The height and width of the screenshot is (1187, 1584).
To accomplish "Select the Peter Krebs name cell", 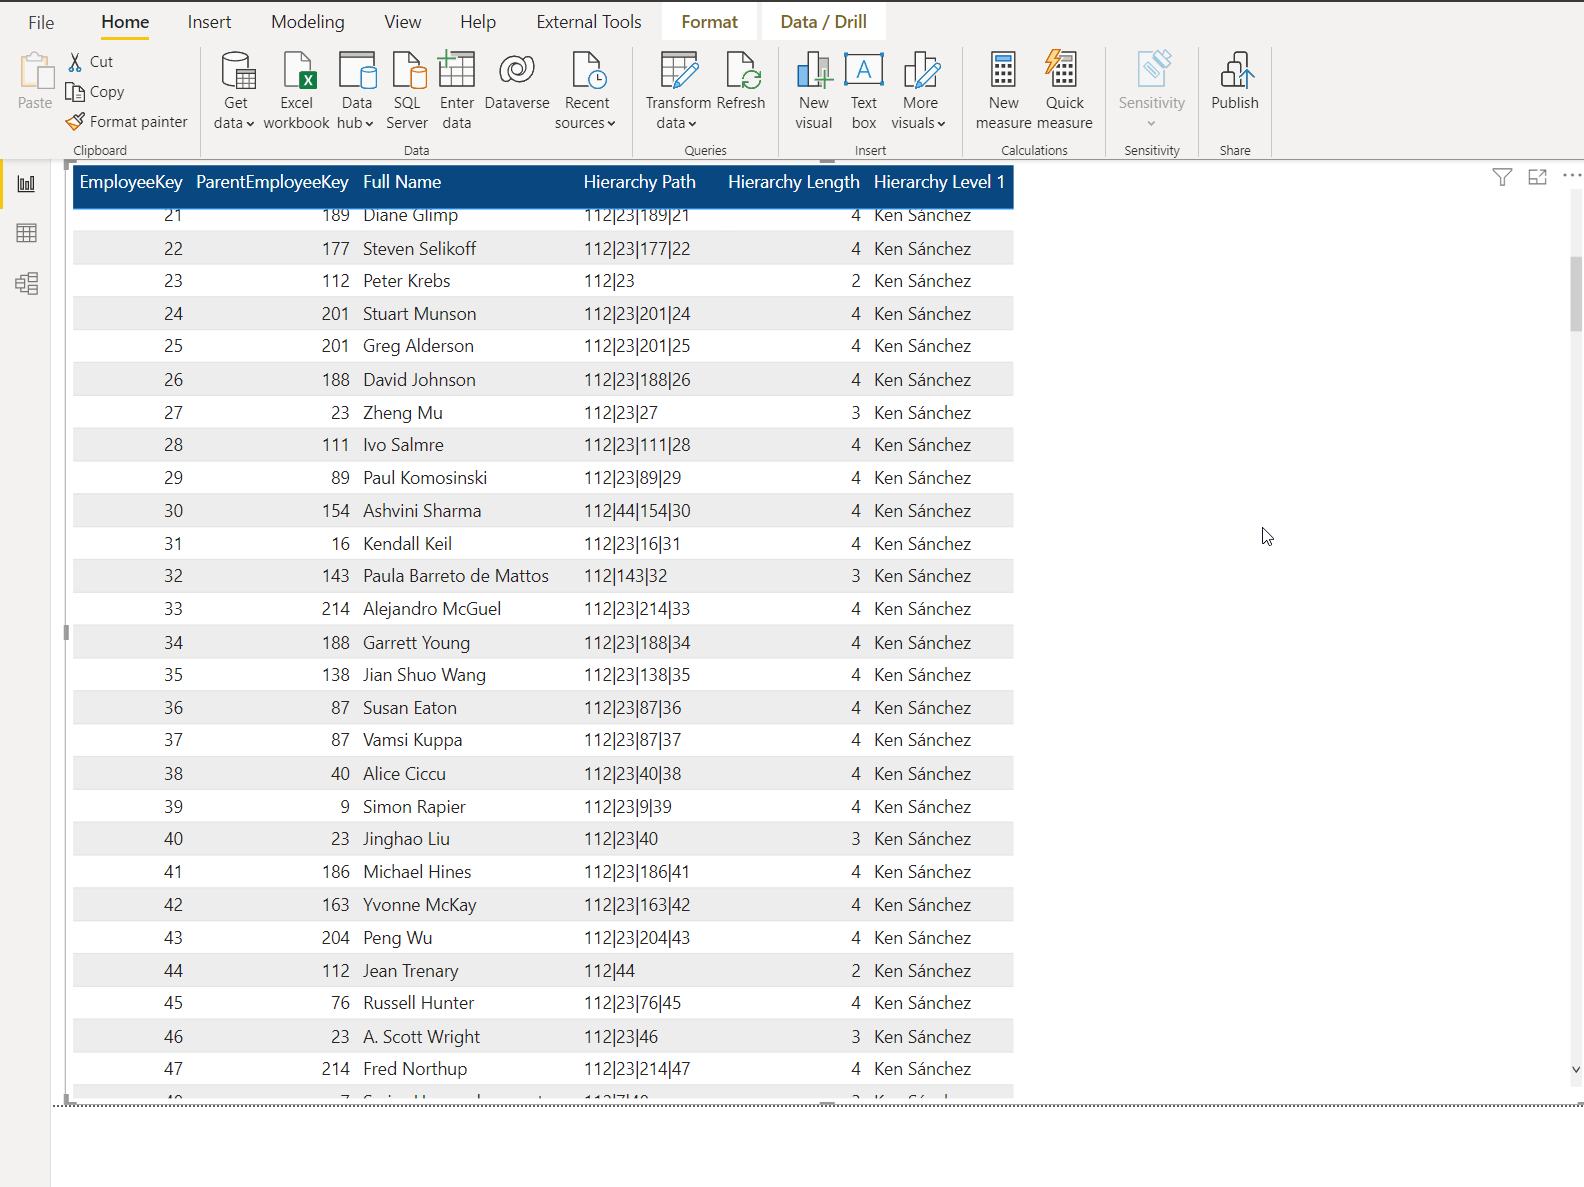I will pos(406,281).
